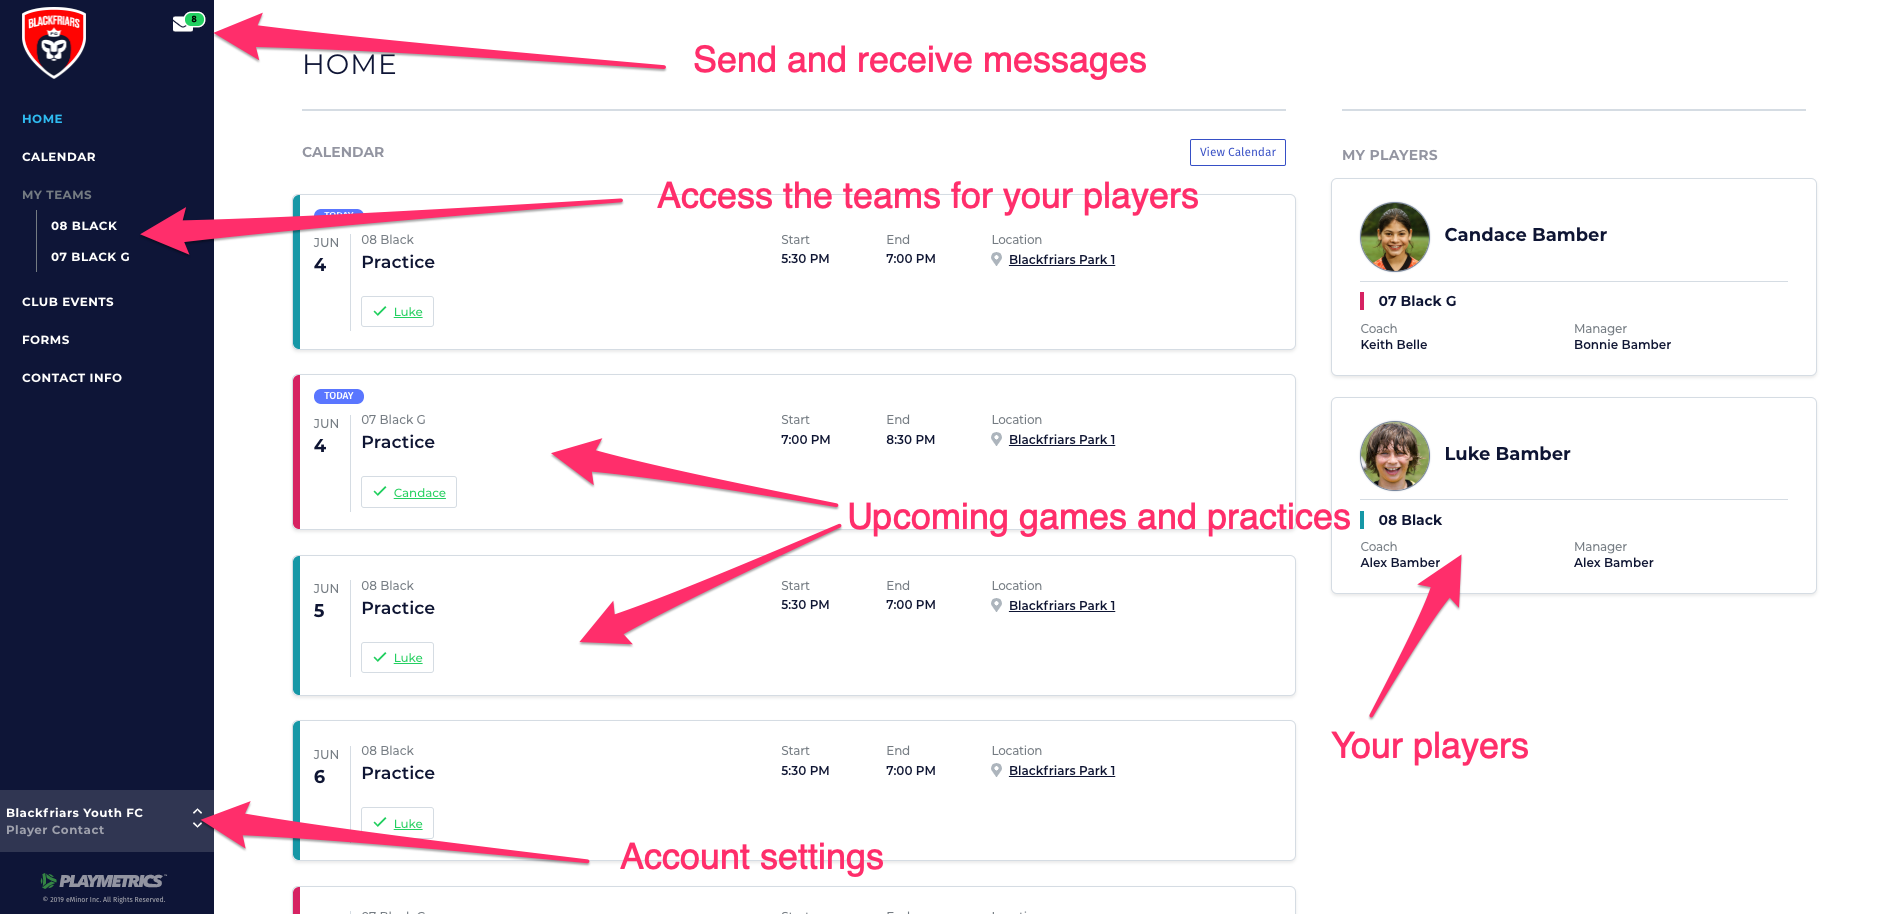Open Luke Bamber's profile photo
1889x914 pixels.
tap(1394, 456)
